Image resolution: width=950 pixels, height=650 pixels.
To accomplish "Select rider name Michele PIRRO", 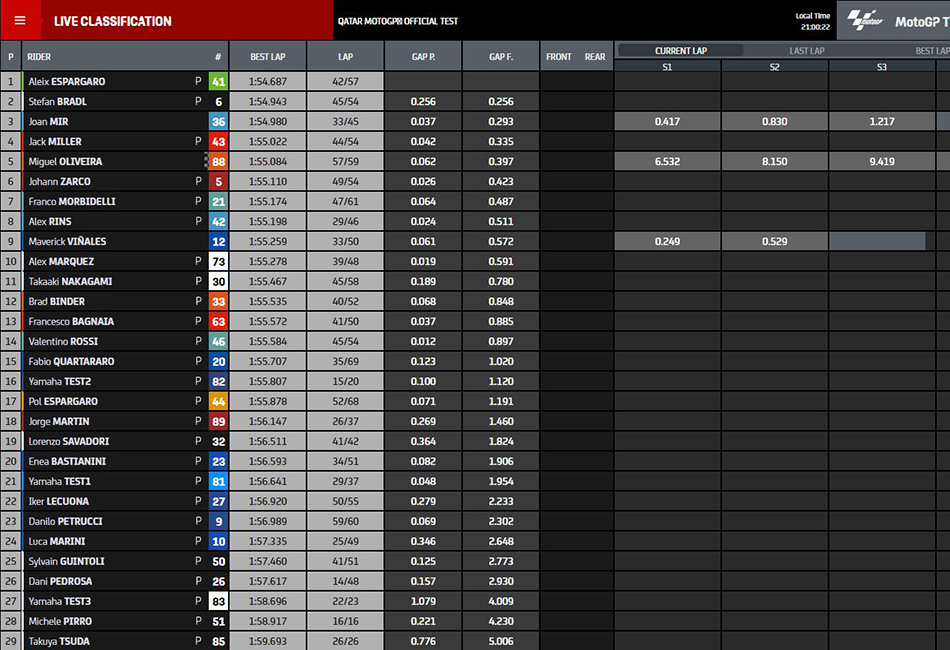I will point(60,621).
